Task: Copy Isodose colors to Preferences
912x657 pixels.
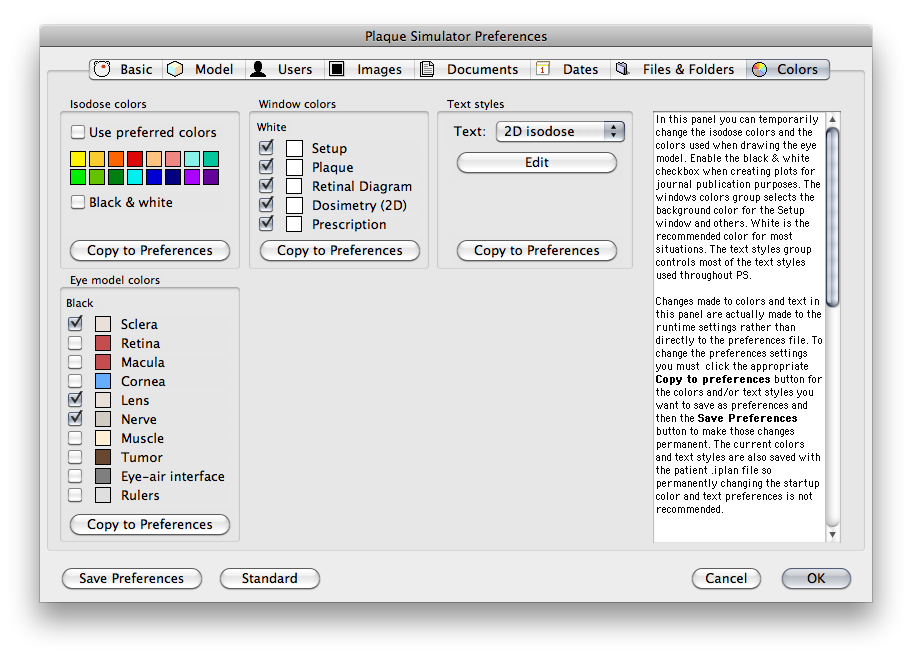Action: (x=149, y=251)
